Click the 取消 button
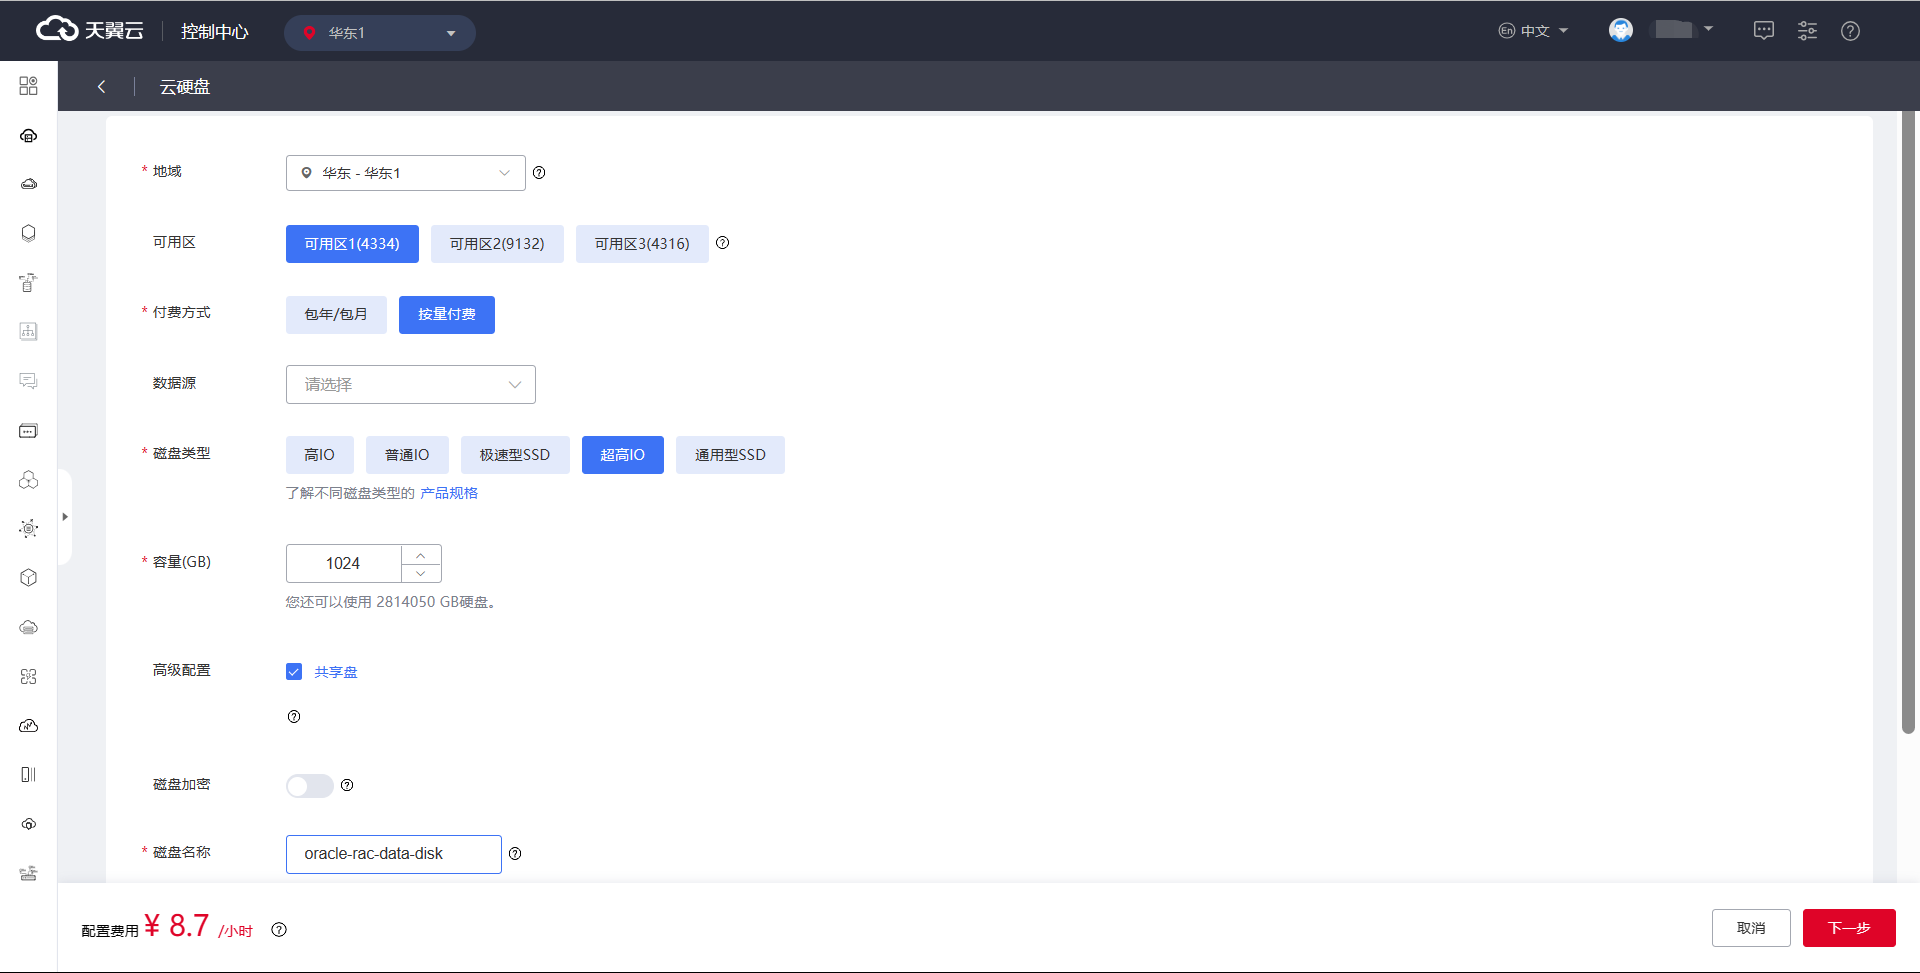 tap(1751, 928)
